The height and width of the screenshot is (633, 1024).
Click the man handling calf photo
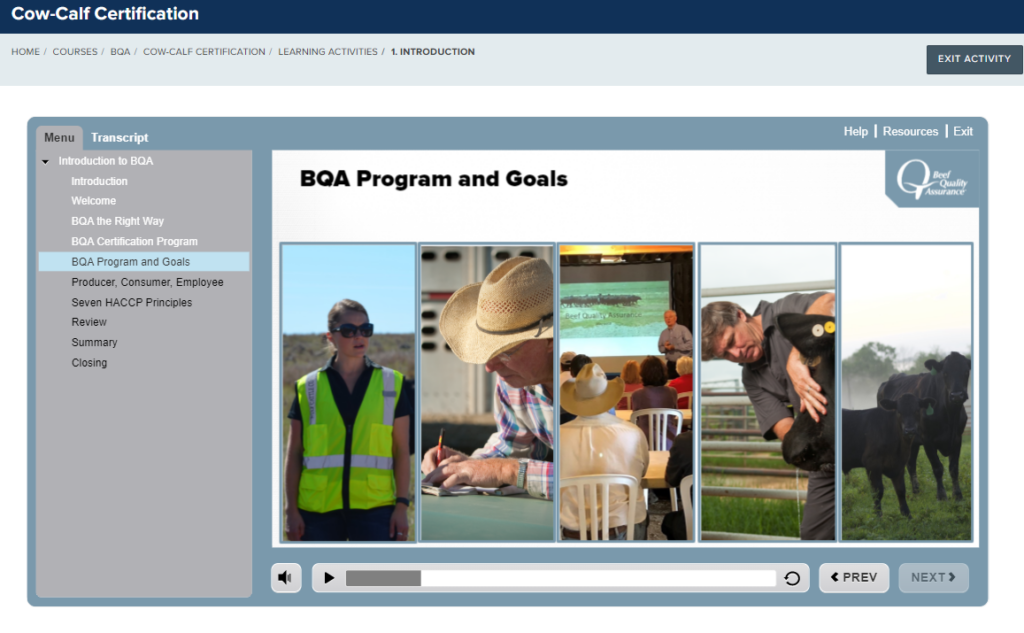click(x=767, y=392)
